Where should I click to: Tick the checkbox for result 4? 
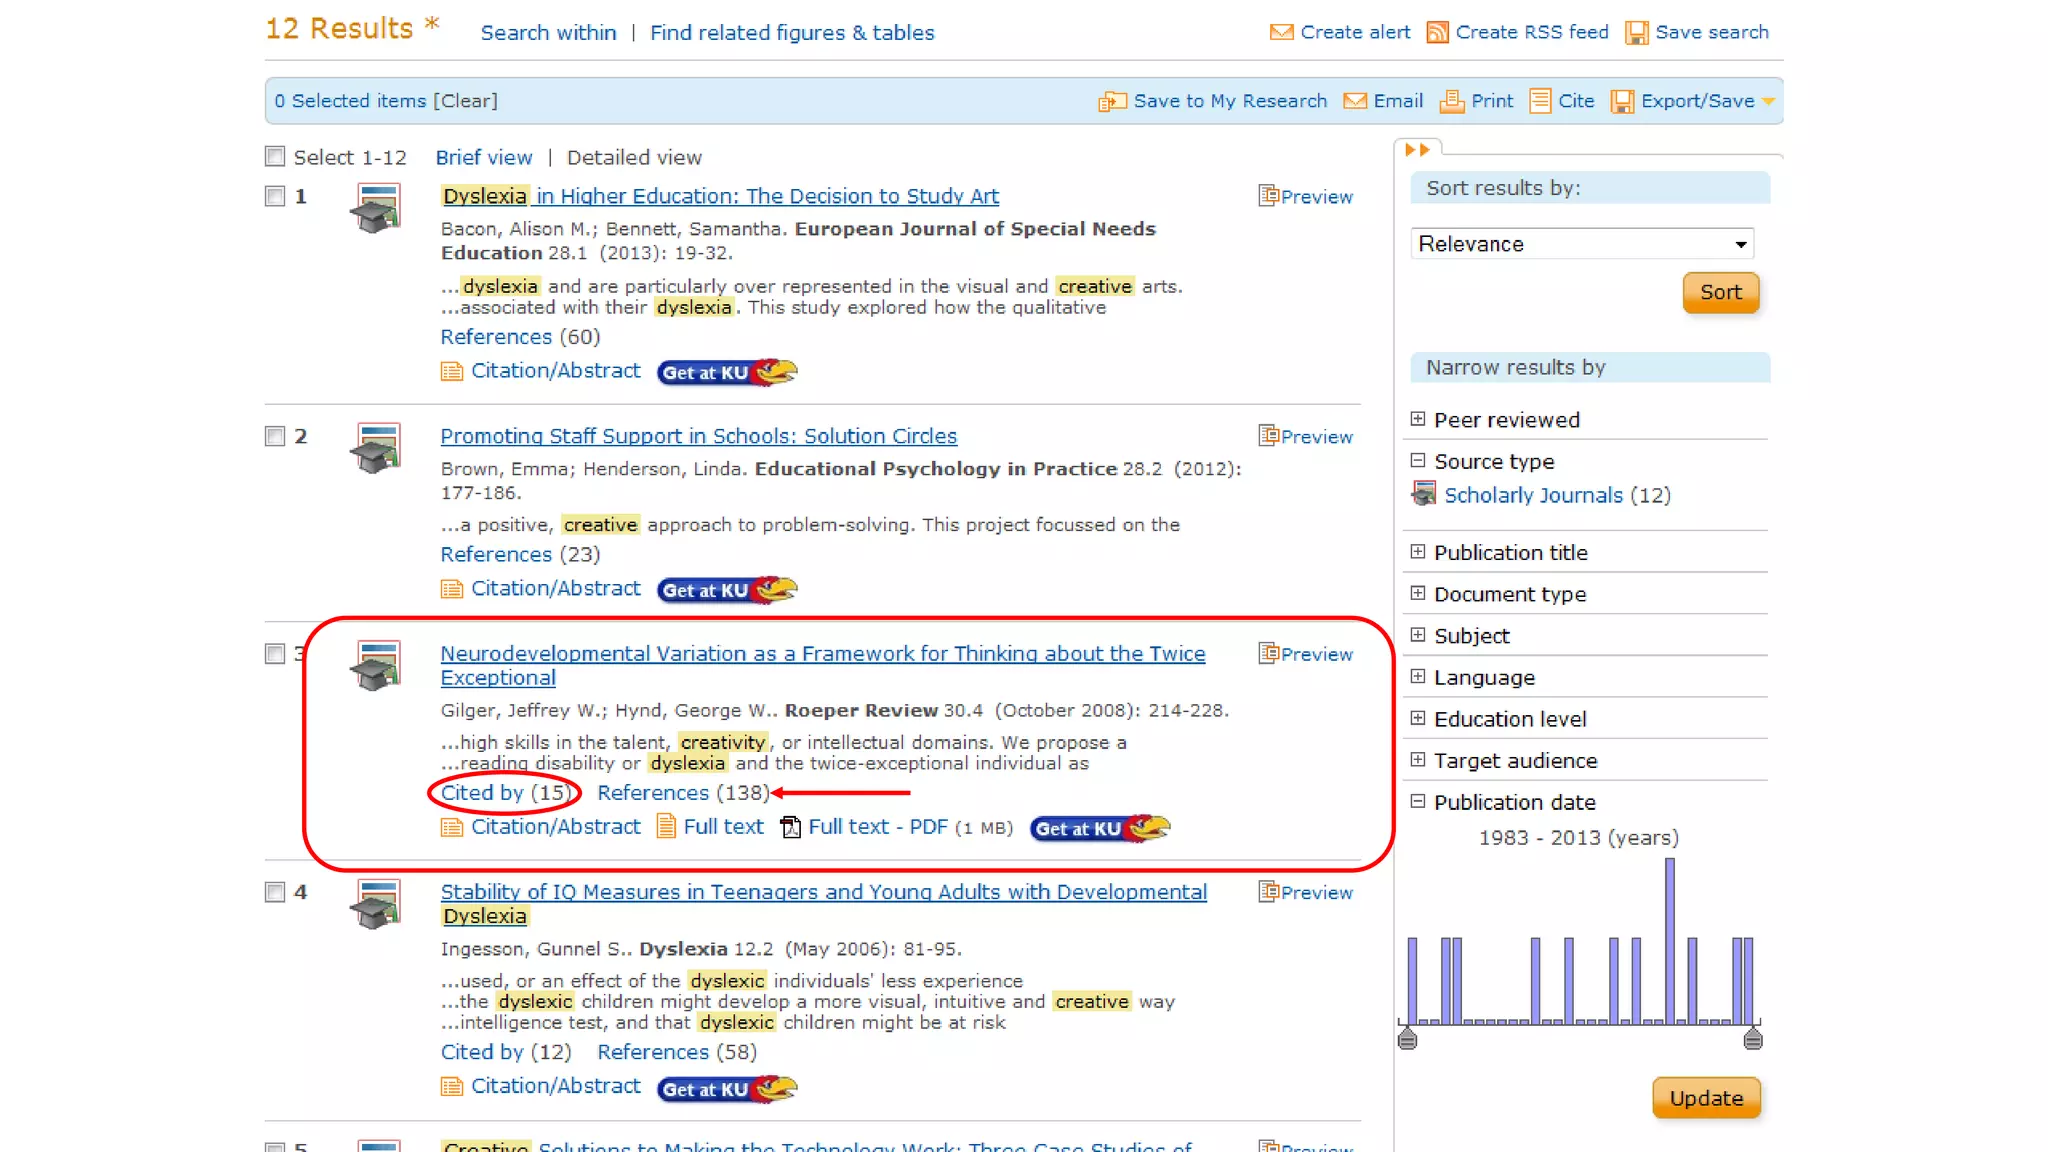point(275,892)
